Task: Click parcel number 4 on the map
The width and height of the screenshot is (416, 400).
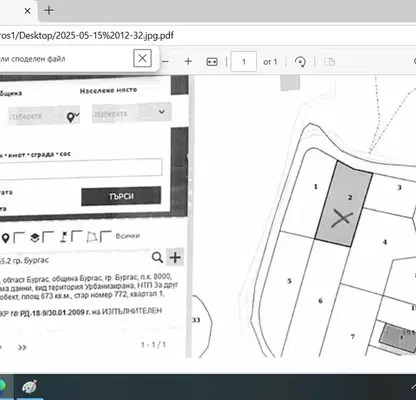Action: (385, 242)
